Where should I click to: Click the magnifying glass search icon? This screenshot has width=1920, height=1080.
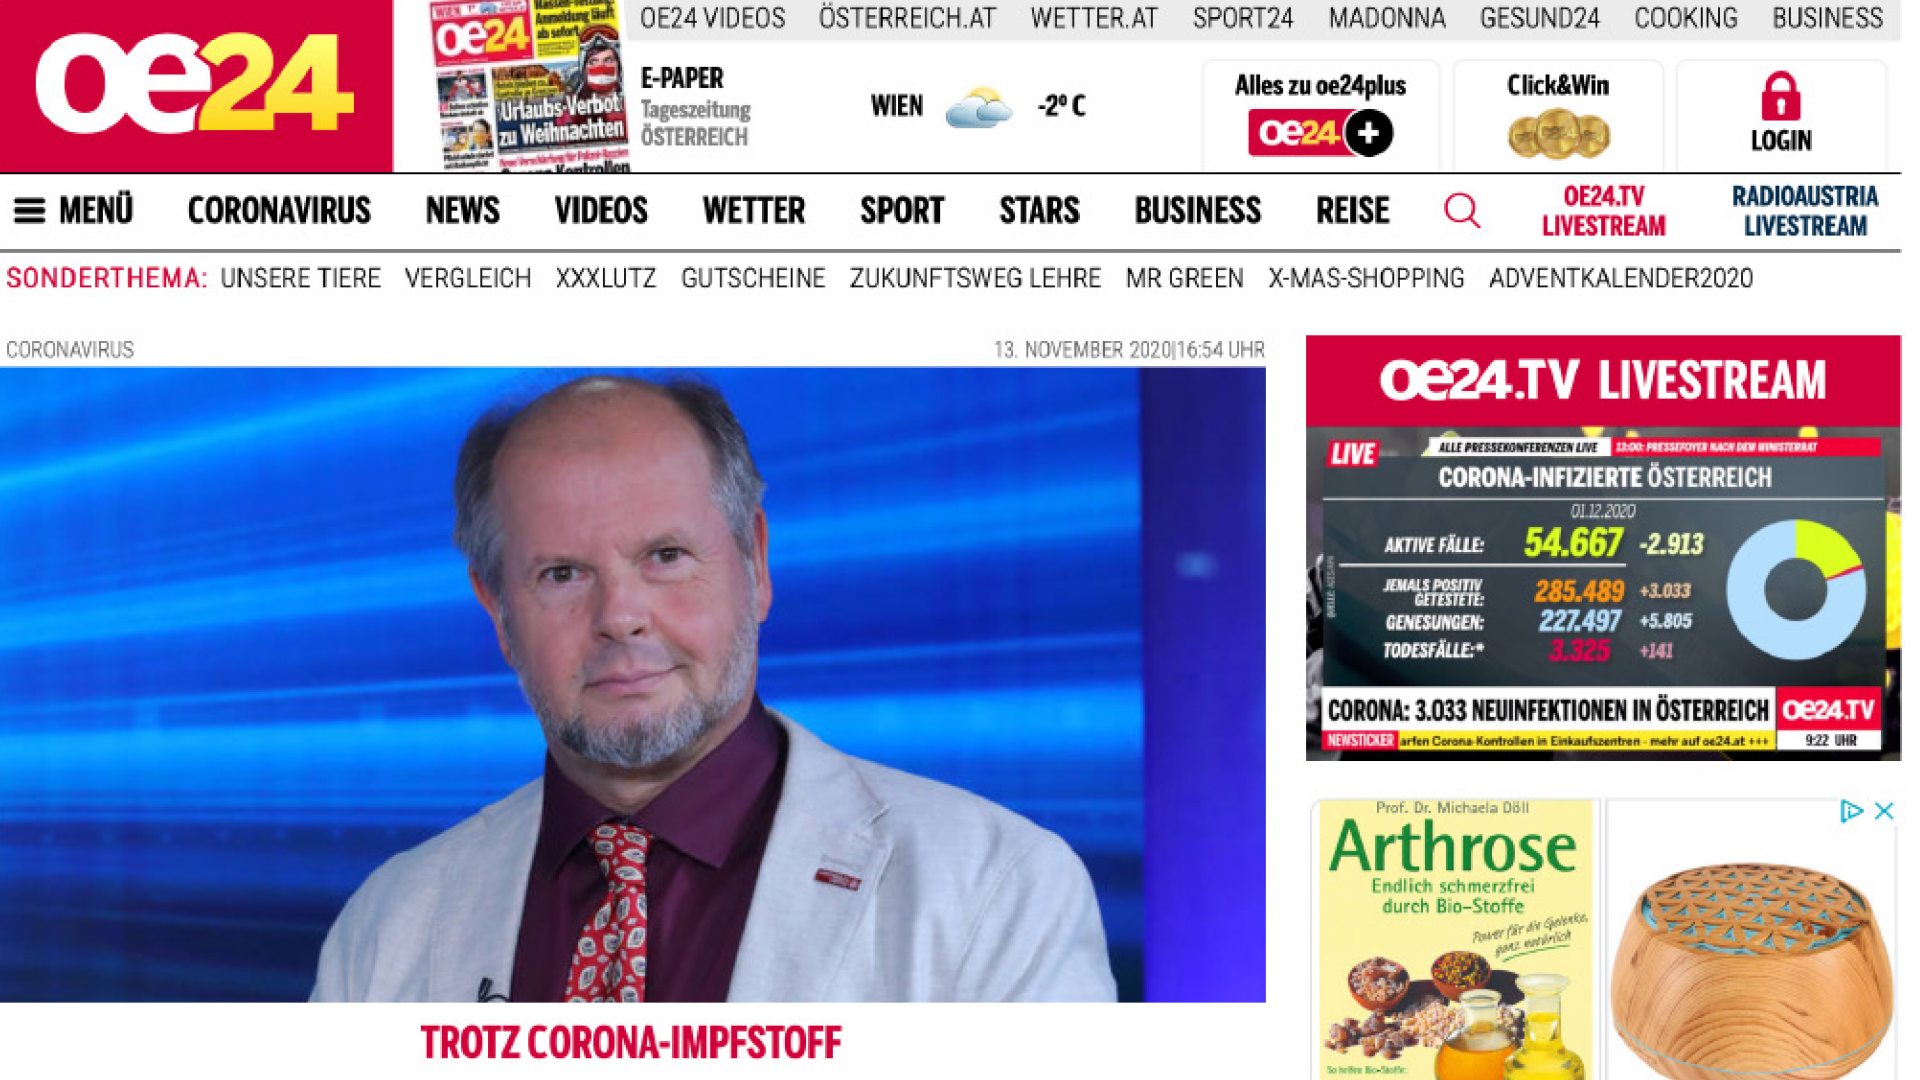tap(1462, 211)
